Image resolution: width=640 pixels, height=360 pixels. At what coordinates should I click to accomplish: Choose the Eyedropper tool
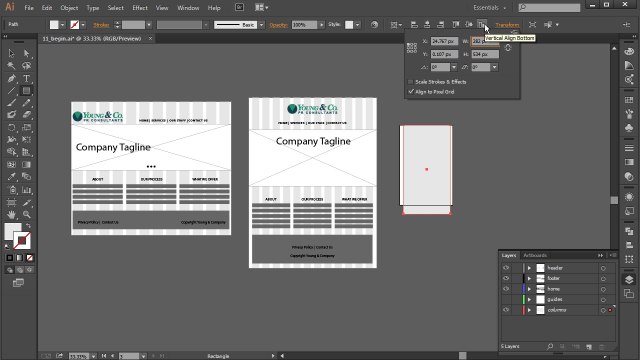[11, 177]
